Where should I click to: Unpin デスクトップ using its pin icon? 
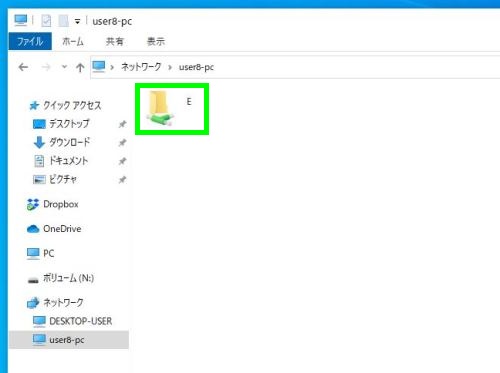point(122,124)
